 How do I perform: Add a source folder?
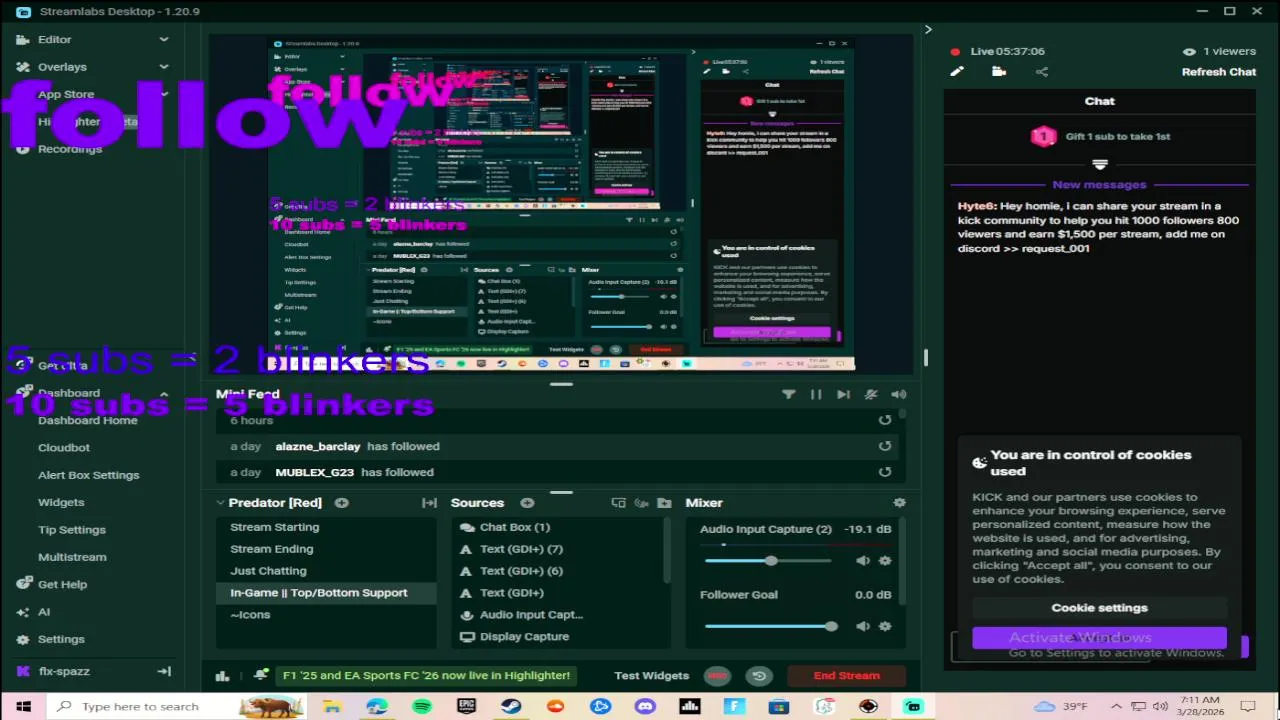[x=662, y=503]
